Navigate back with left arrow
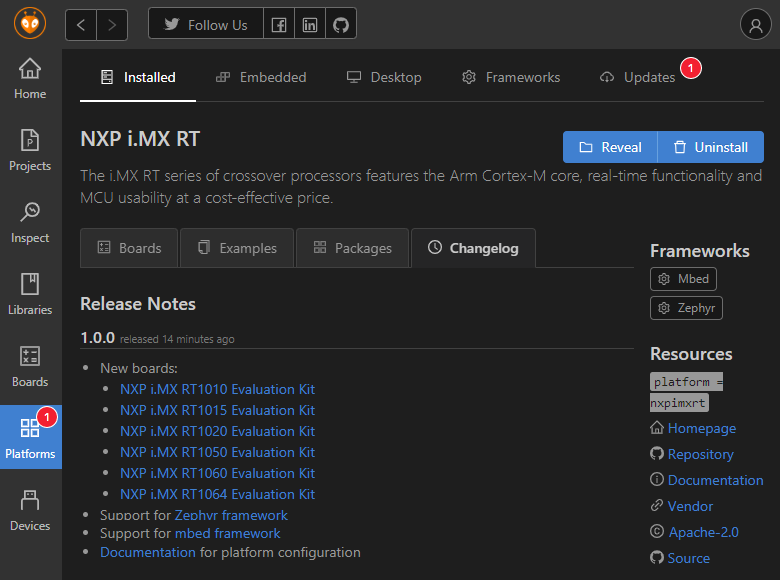The height and width of the screenshot is (580, 780). (81, 24)
